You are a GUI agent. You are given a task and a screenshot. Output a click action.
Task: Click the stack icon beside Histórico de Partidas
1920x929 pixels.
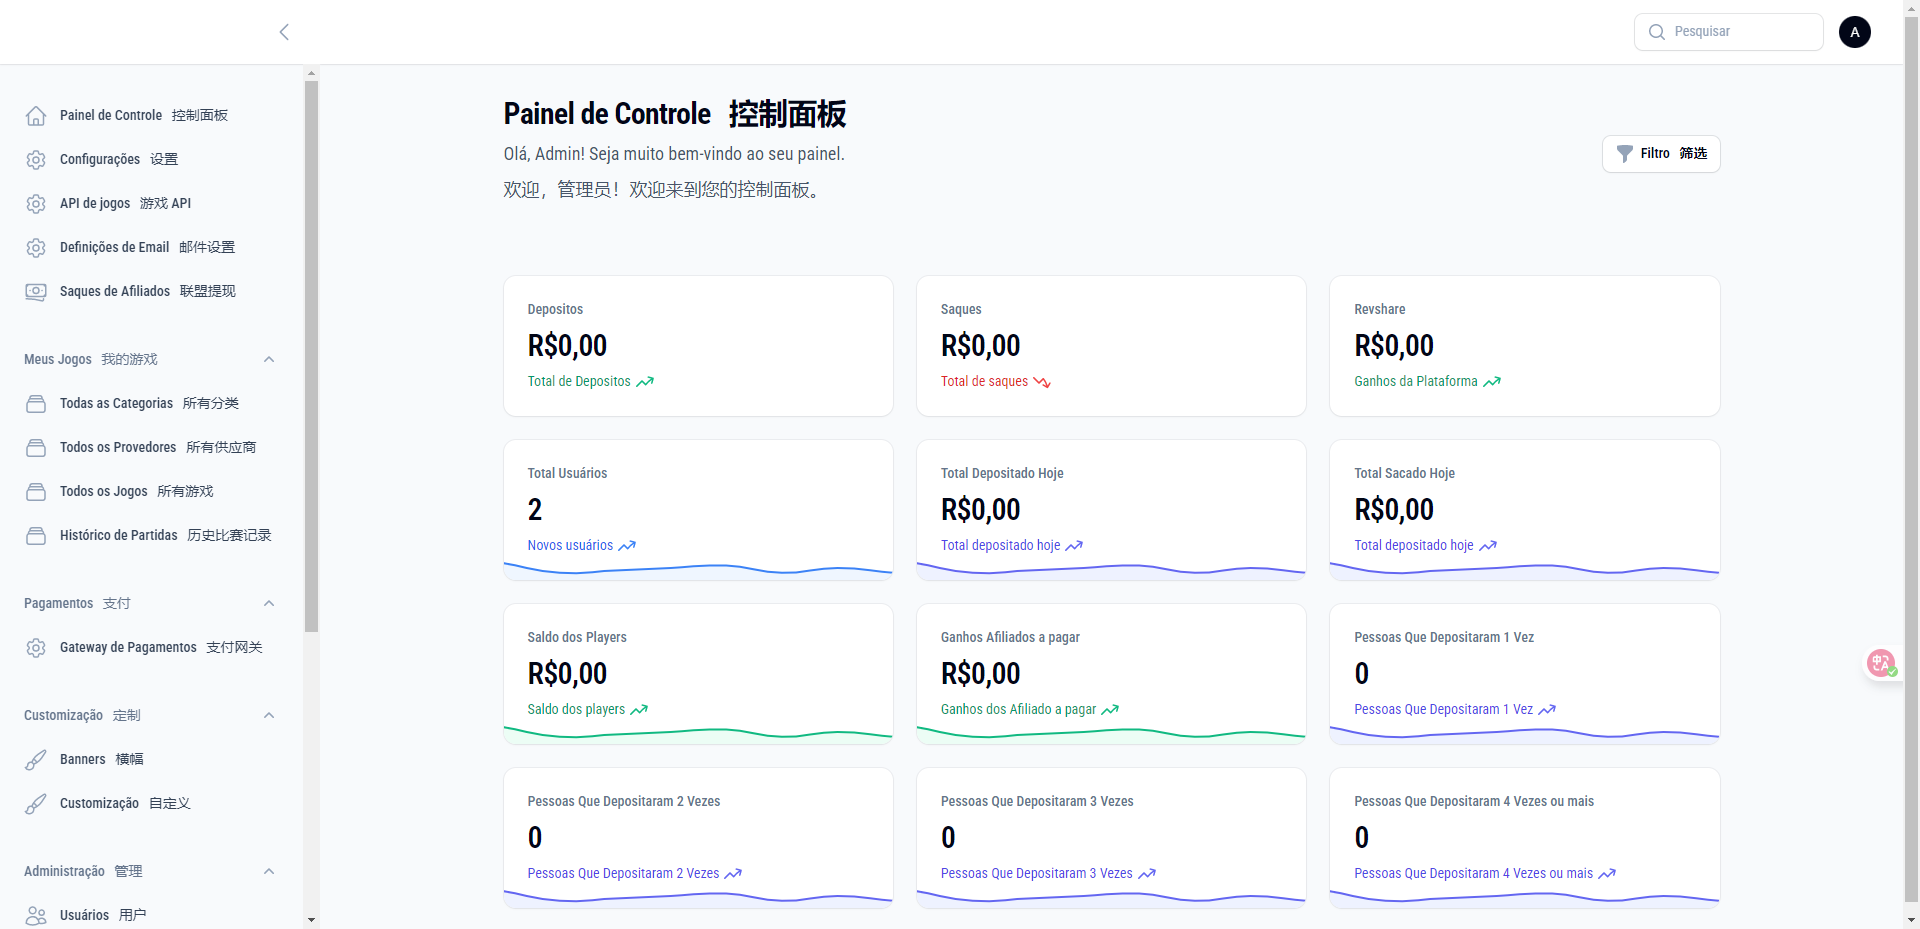click(x=36, y=536)
